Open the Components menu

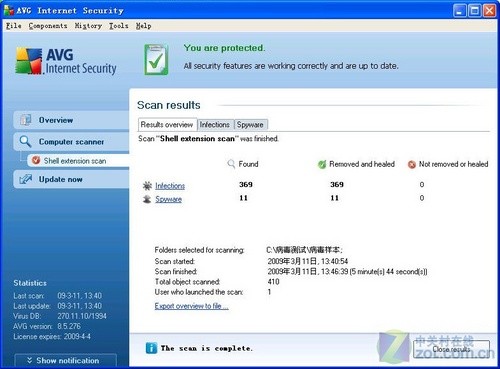(48, 26)
